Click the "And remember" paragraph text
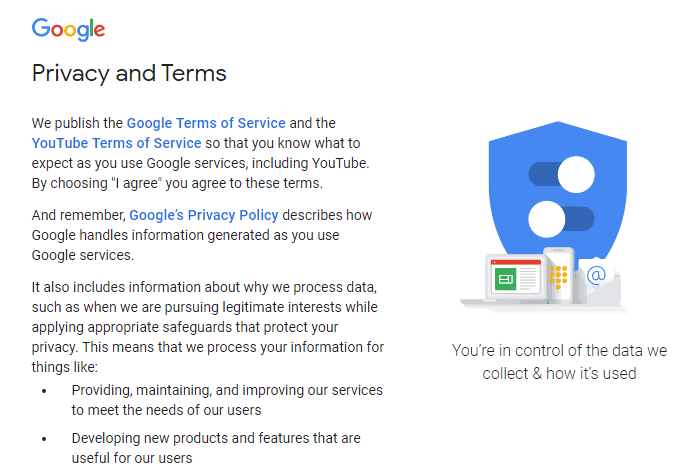This screenshot has height=470, width=700. coord(80,215)
